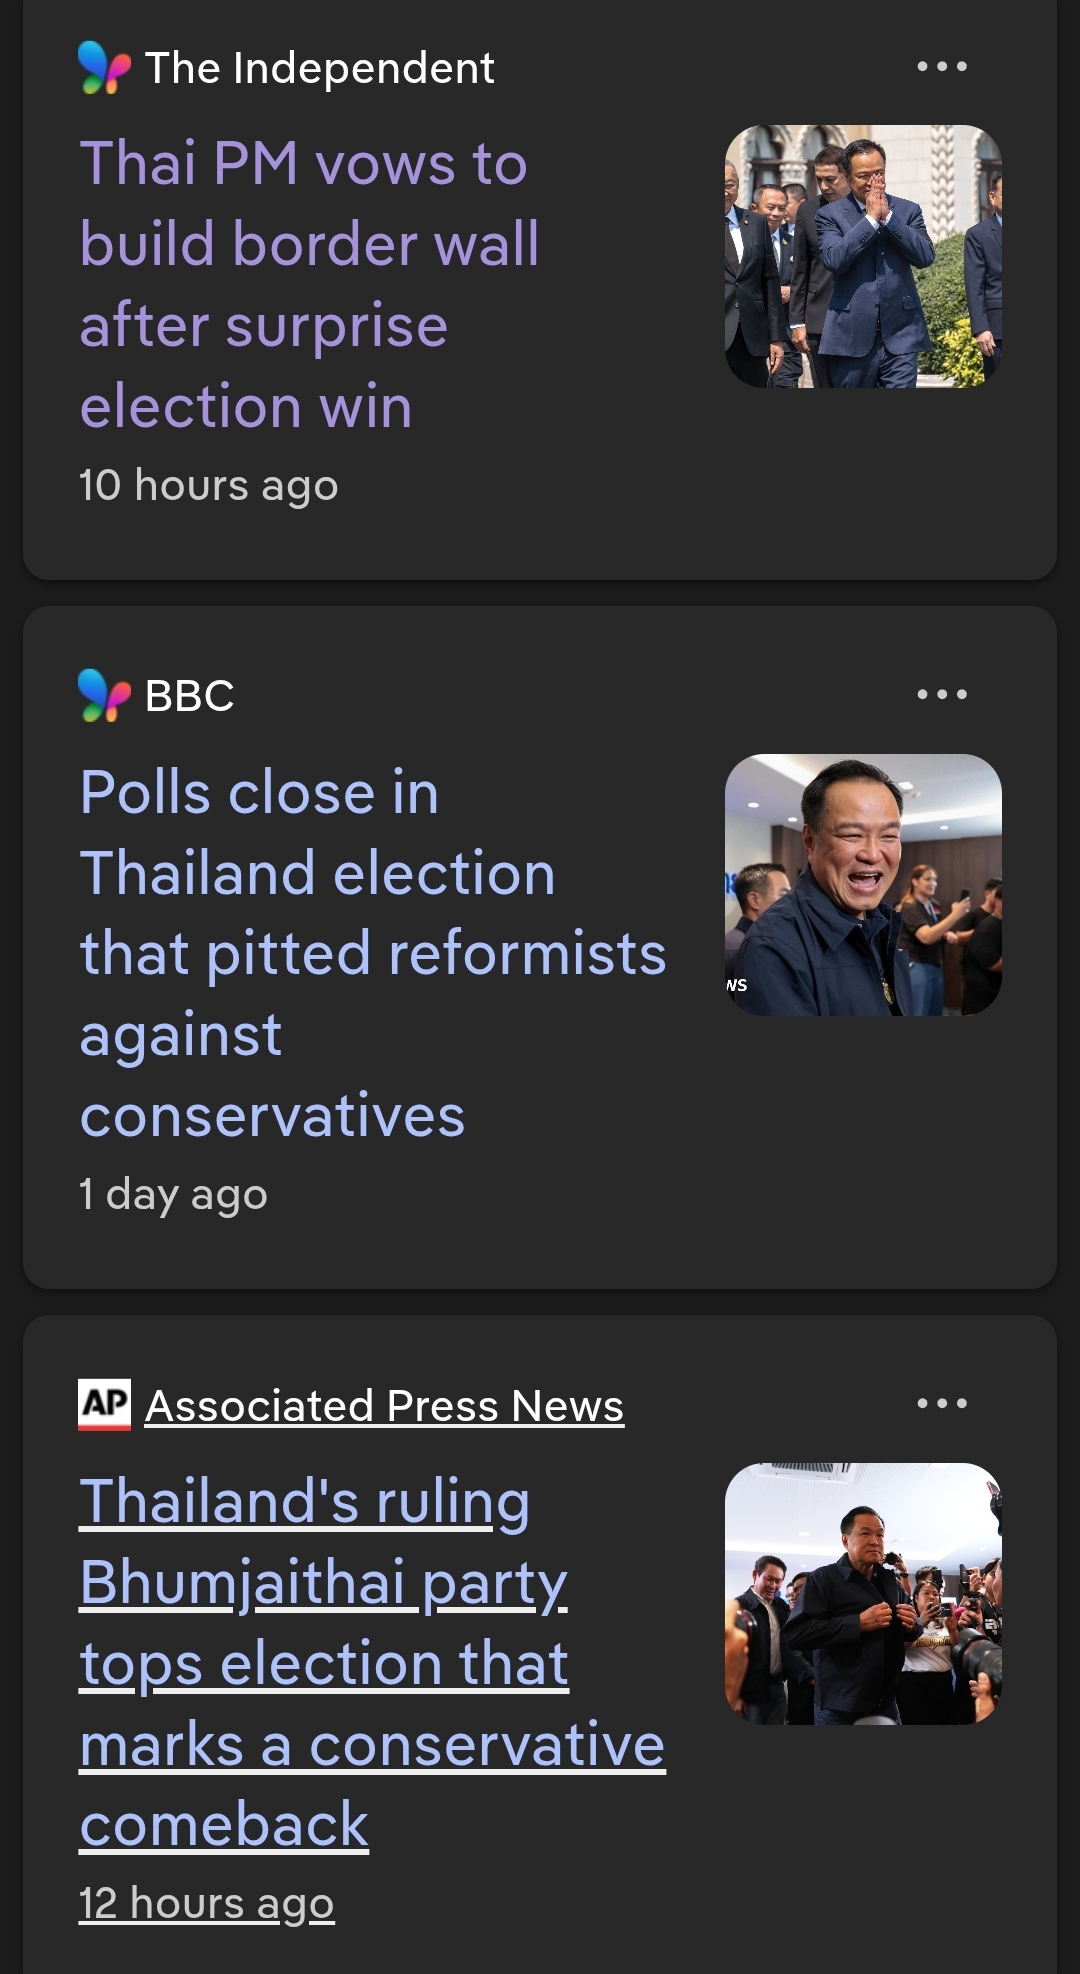The height and width of the screenshot is (1974, 1080).
Task: Click the '1 day ago' timestamp
Action: coord(174,1194)
